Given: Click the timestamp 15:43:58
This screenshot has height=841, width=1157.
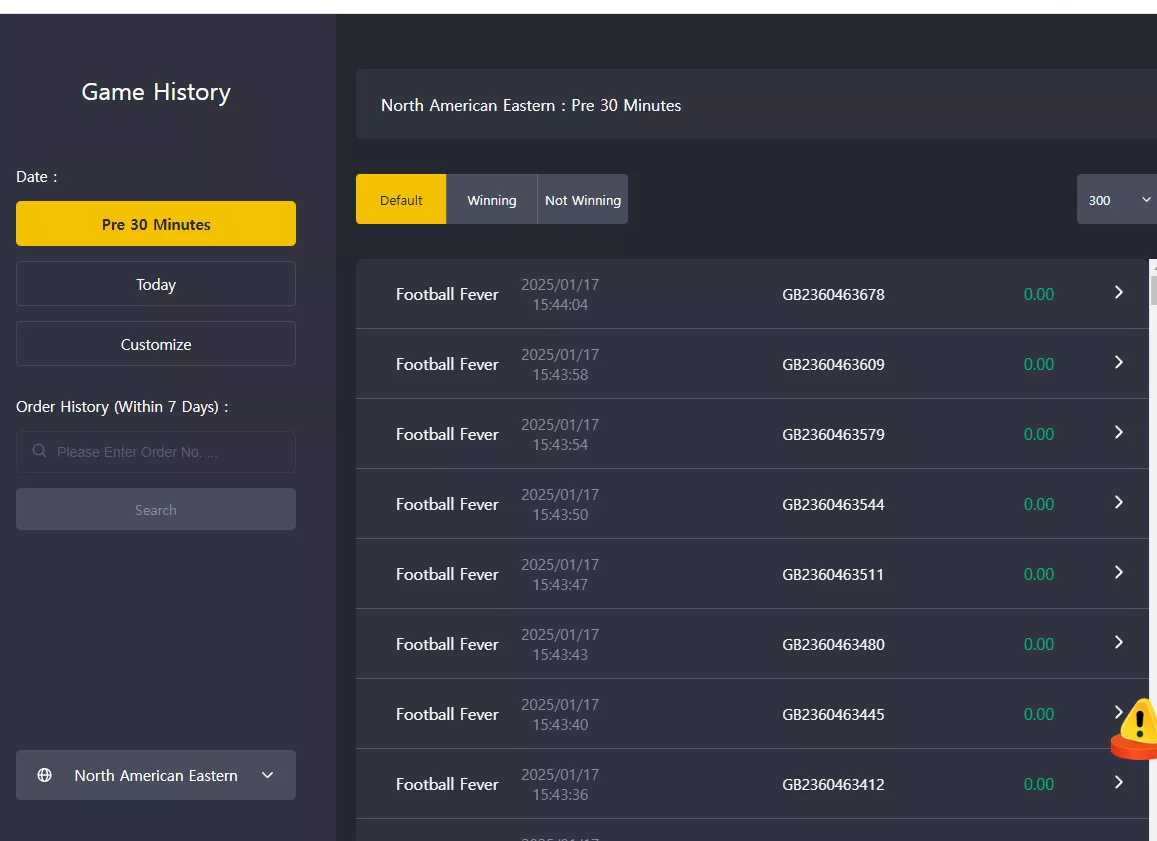Looking at the screenshot, I should point(560,375).
